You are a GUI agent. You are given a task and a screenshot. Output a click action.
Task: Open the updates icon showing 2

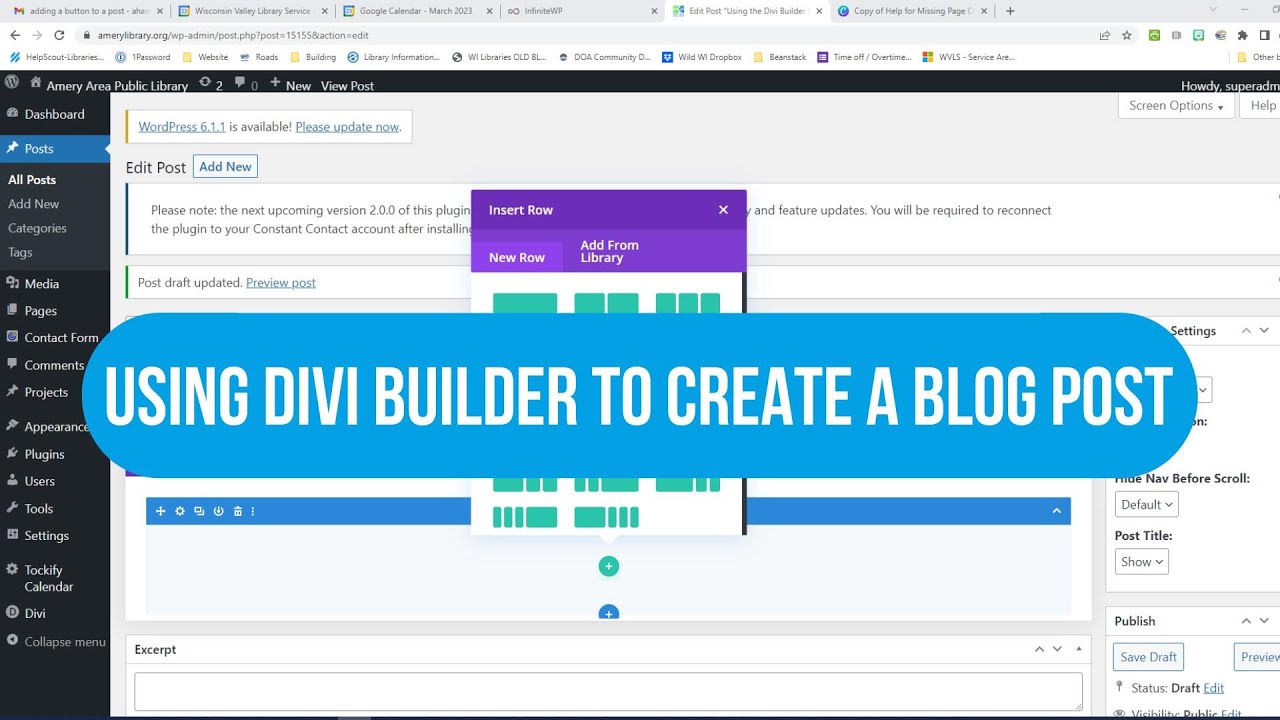click(210, 85)
